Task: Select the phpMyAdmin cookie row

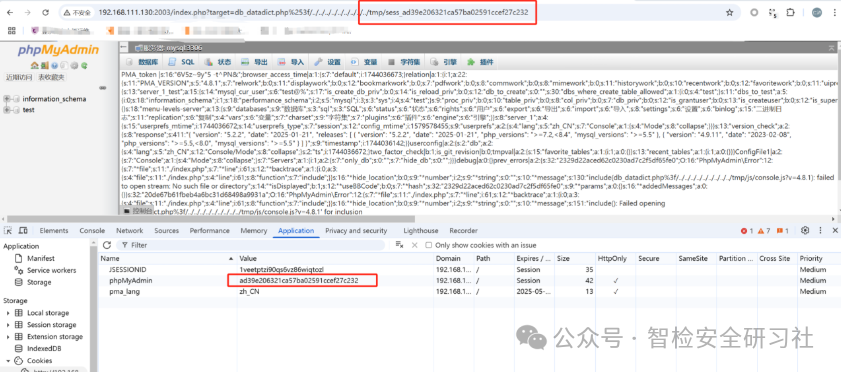Action: tap(469, 280)
